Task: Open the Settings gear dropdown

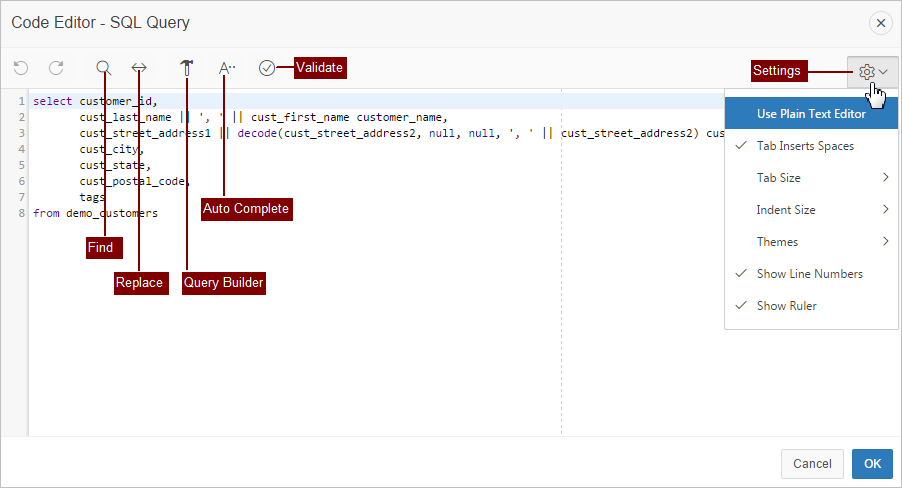Action: 872,71
